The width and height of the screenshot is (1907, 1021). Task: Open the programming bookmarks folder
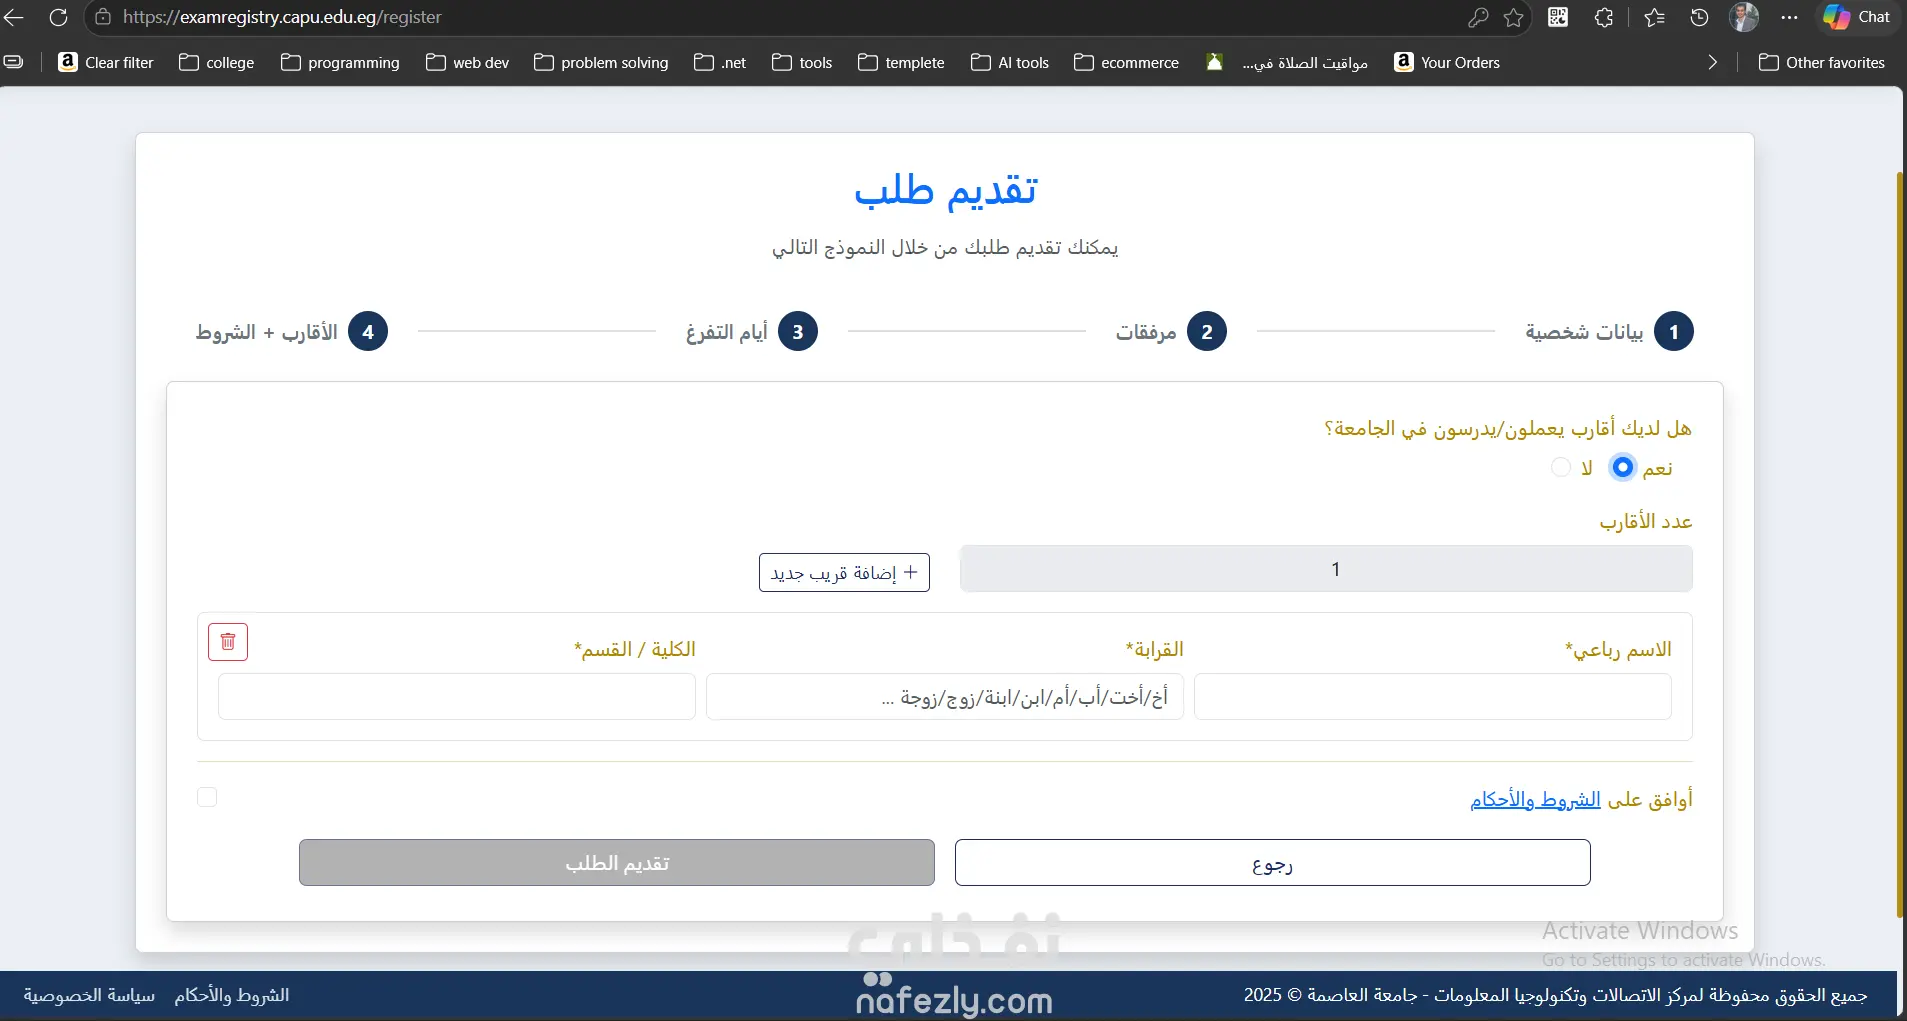pyautogui.click(x=341, y=62)
